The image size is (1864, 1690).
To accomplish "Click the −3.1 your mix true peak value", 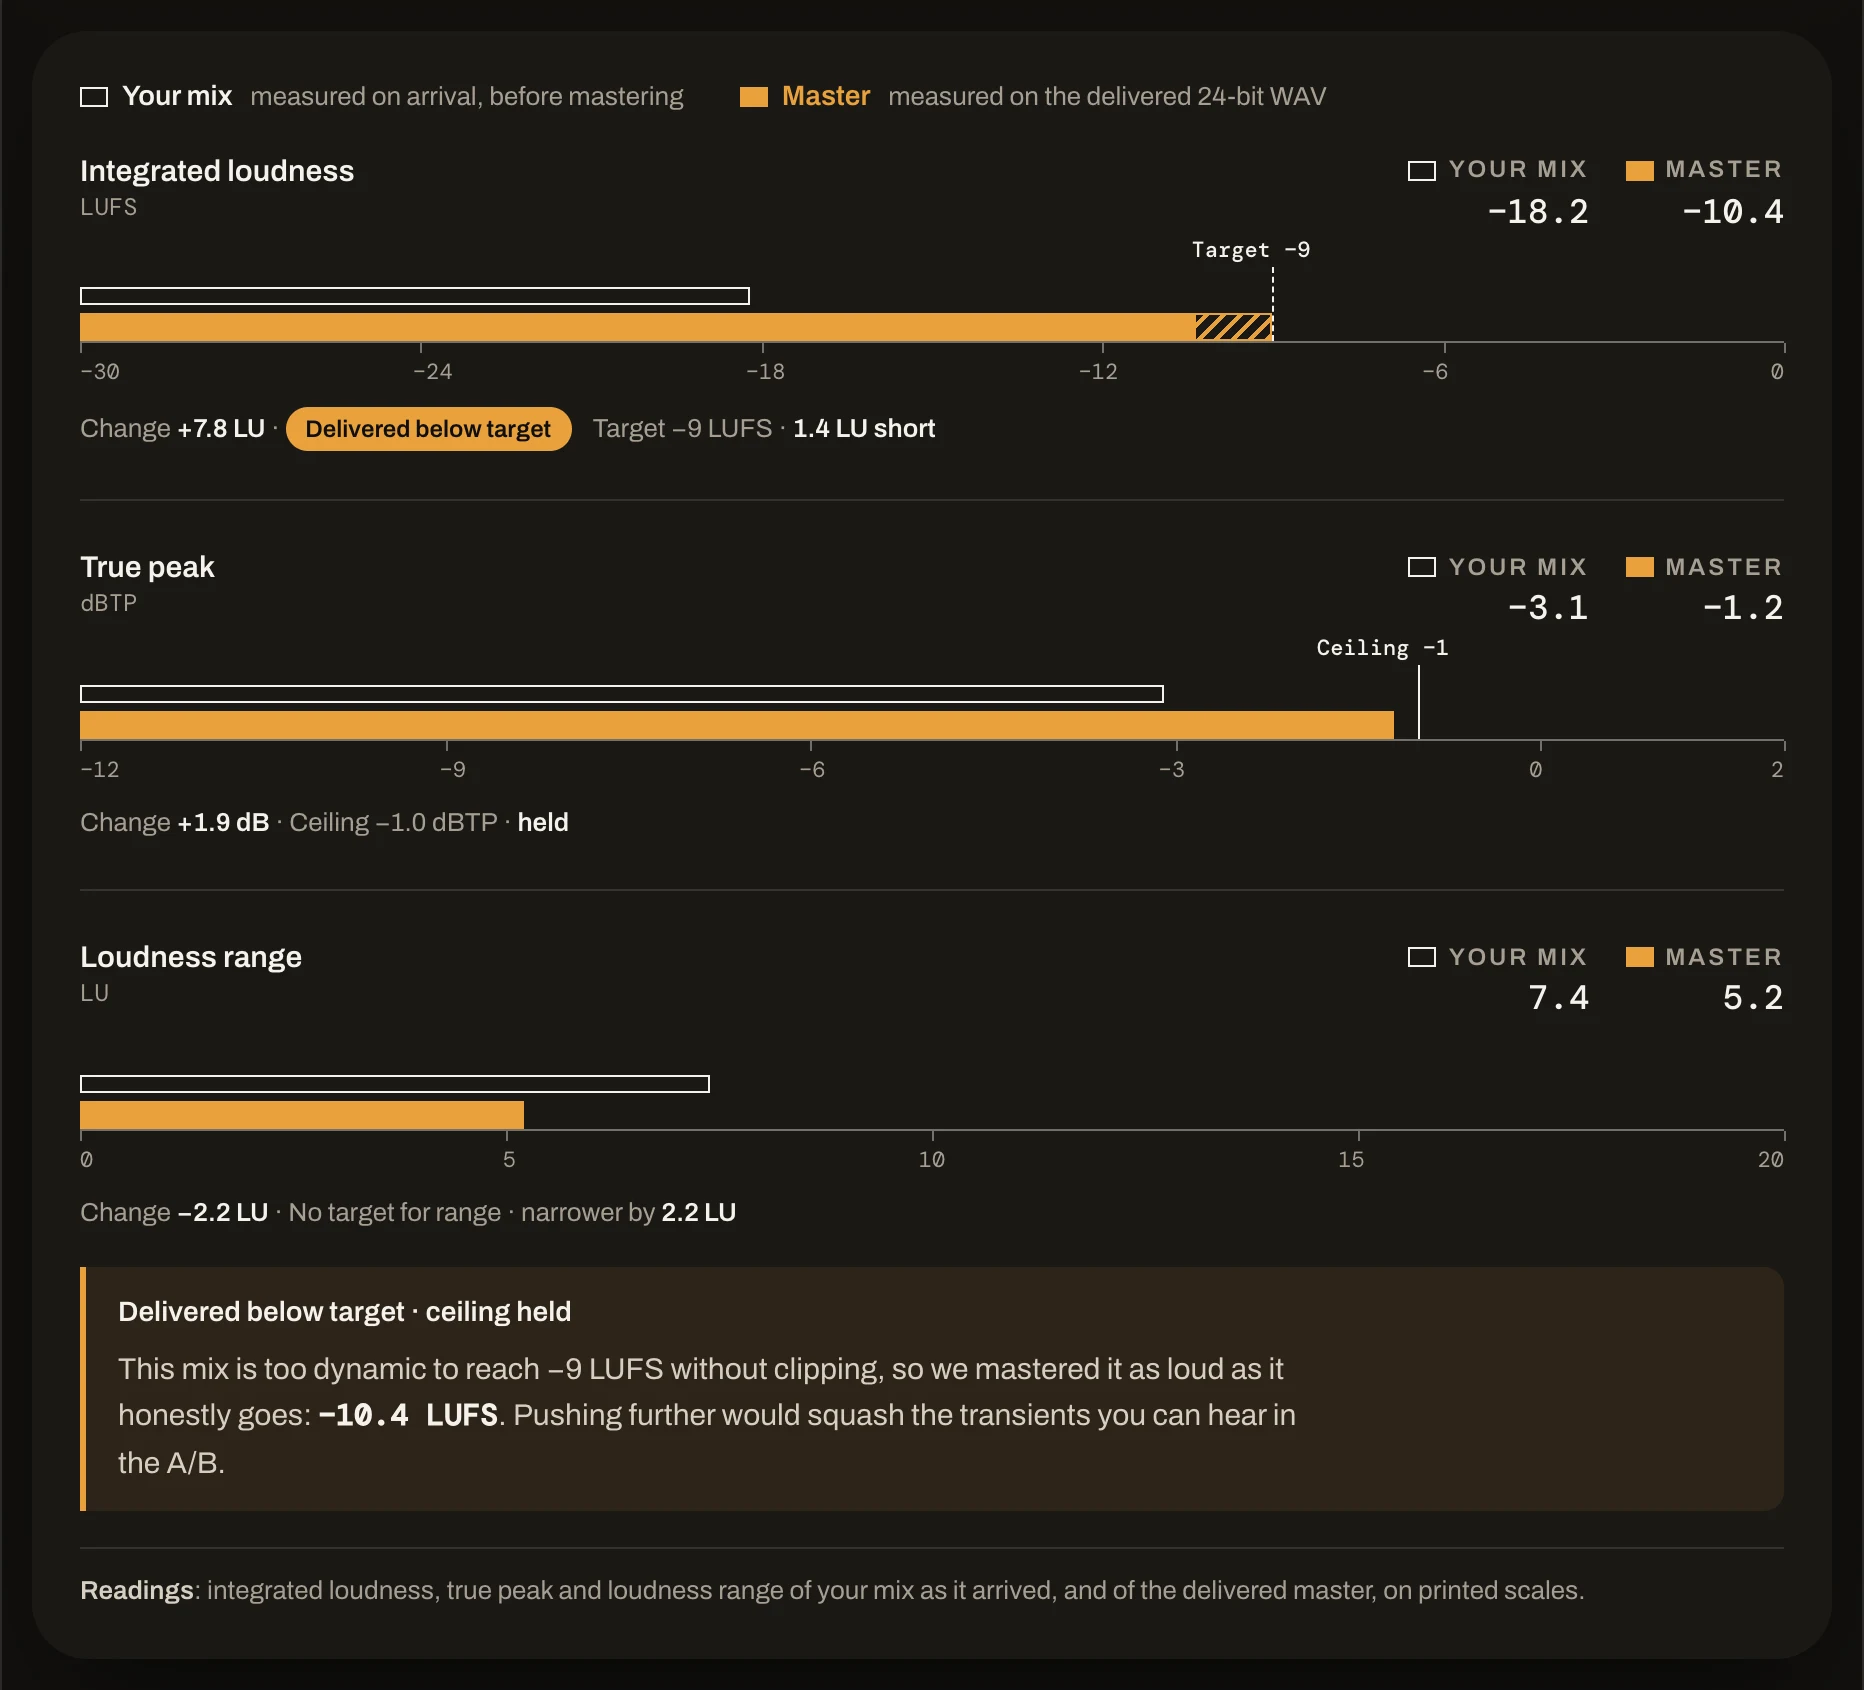I will click(1548, 608).
